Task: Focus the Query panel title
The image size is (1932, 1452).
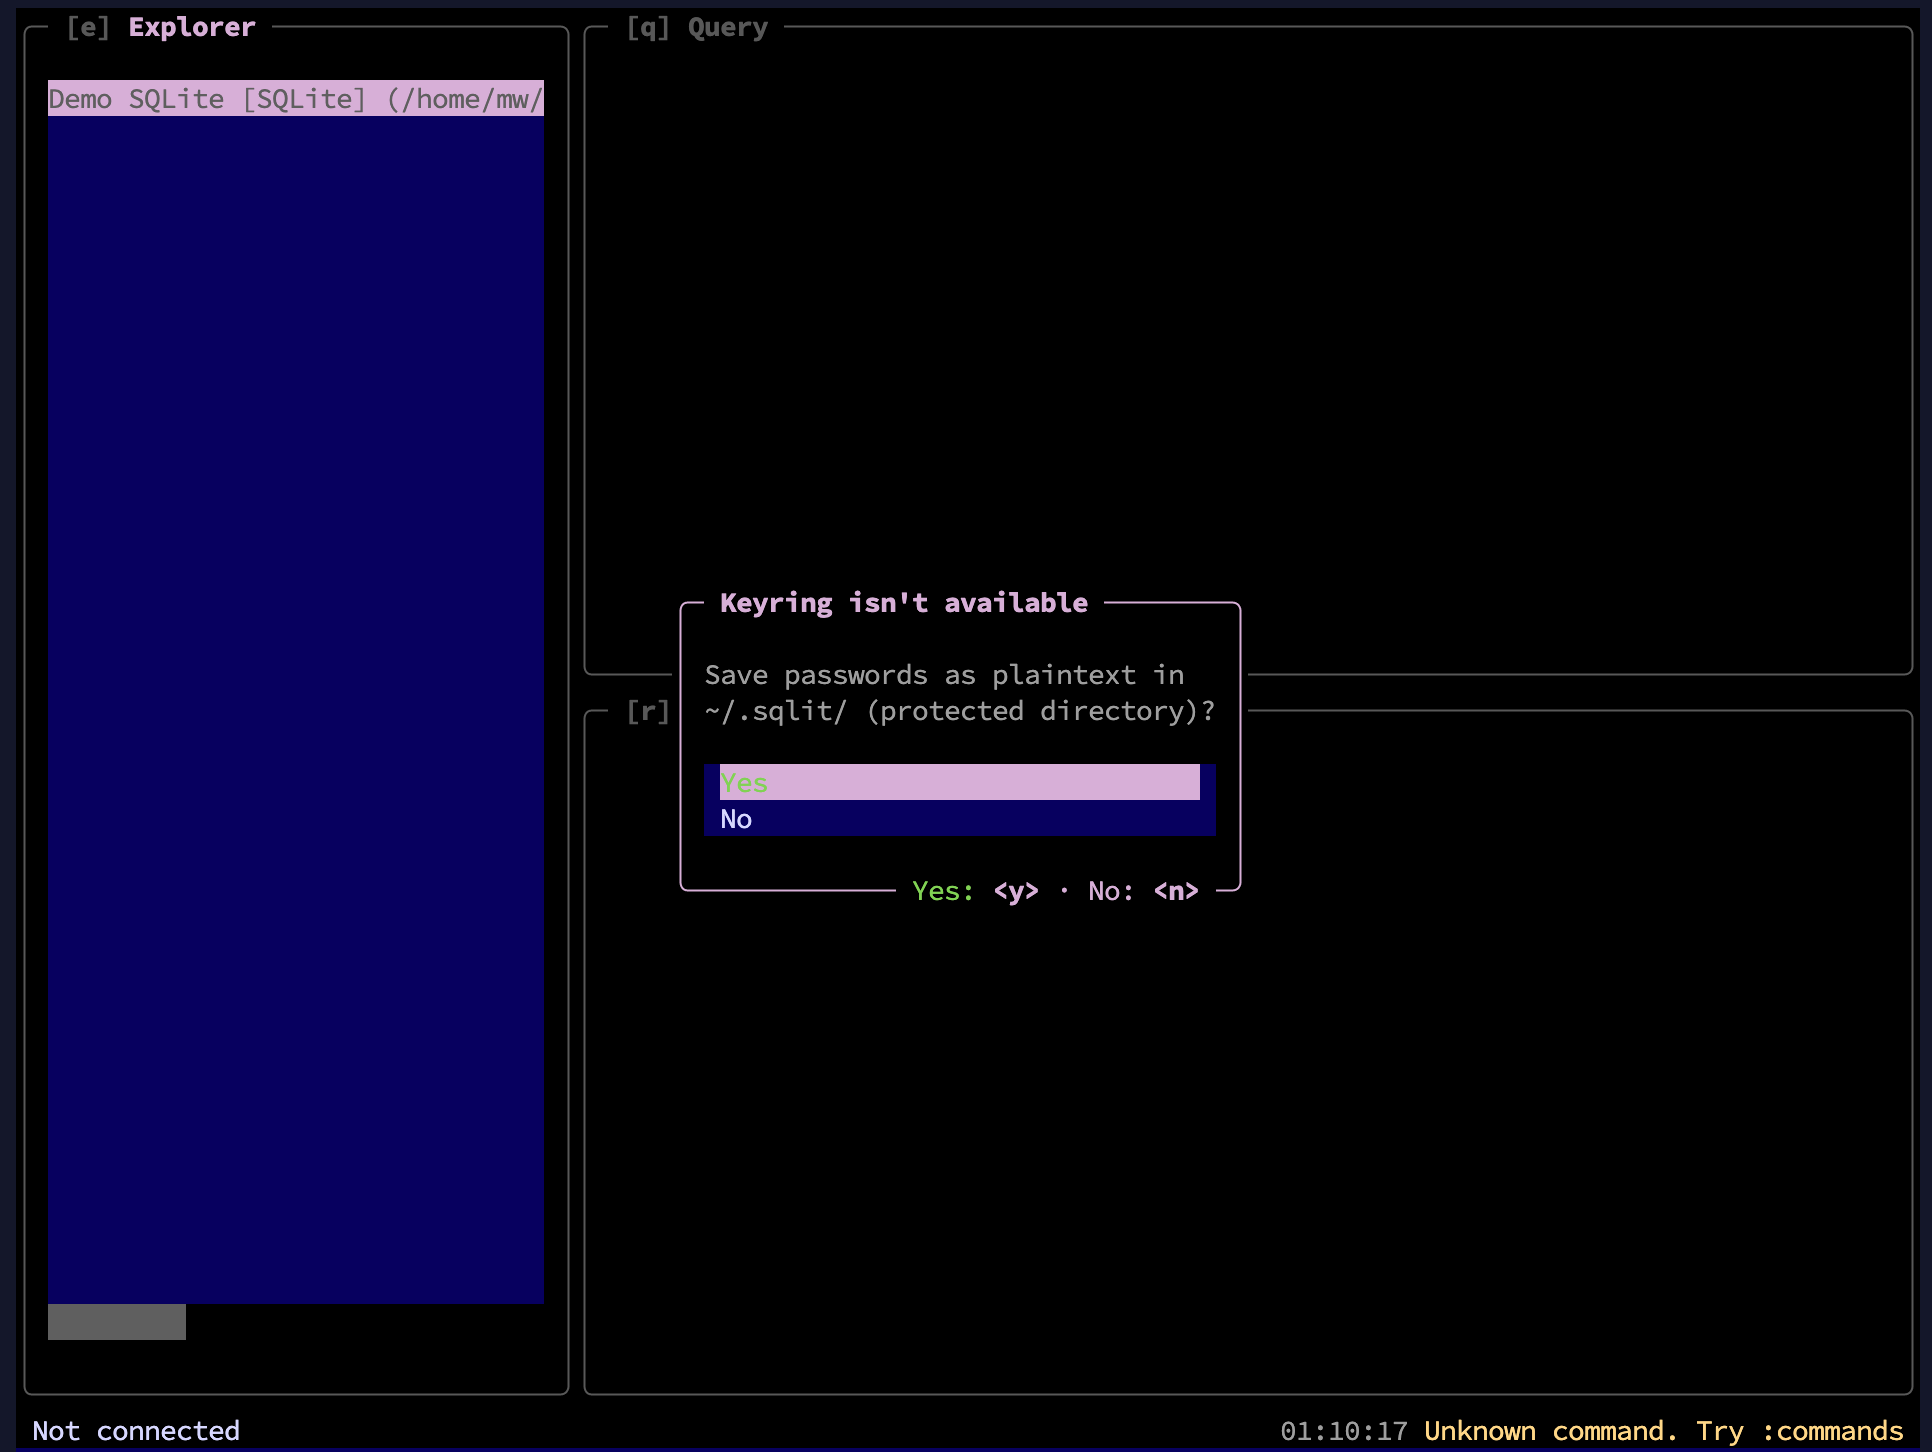Action: pos(727,27)
